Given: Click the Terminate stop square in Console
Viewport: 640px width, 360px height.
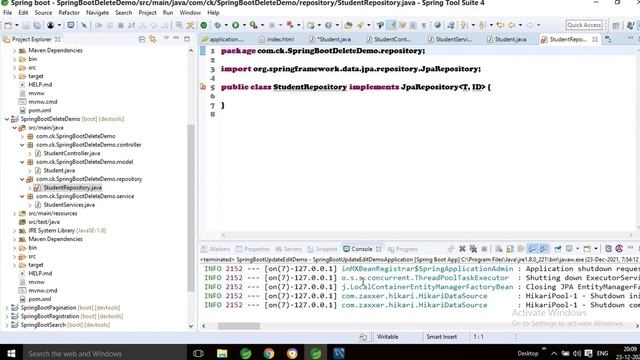Looking at the screenshot, I should click(484, 249).
